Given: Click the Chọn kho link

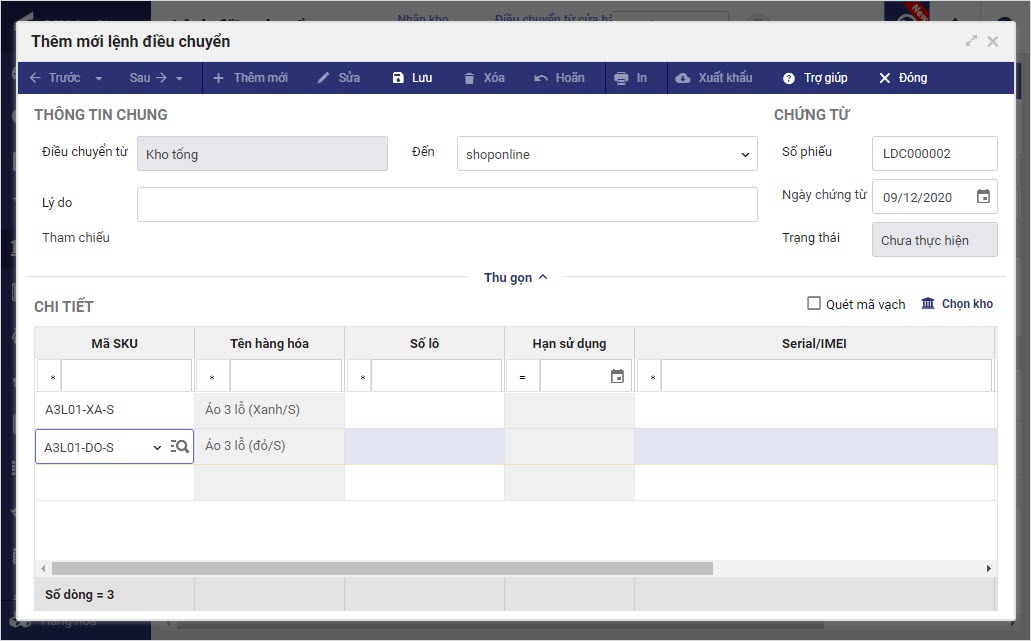Looking at the screenshot, I should [x=957, y=304].
